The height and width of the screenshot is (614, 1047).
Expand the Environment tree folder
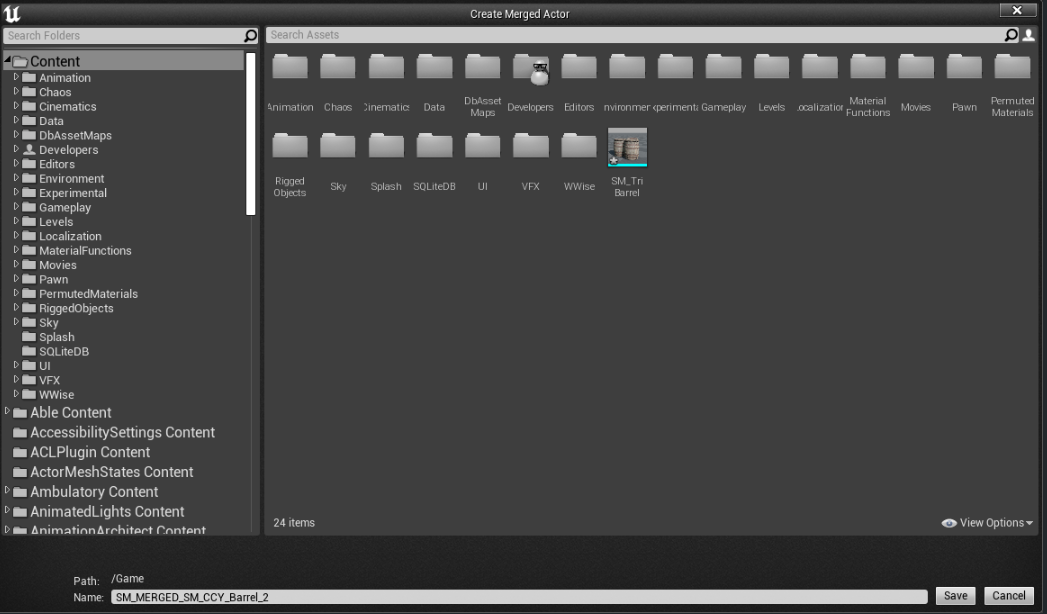pyautogui.click(x=16, y=178)
